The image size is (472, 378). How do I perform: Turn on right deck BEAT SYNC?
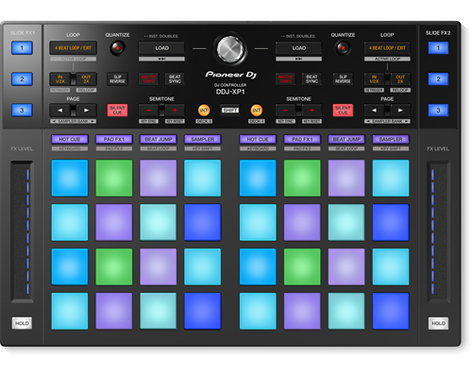click(x=312, y=79)
